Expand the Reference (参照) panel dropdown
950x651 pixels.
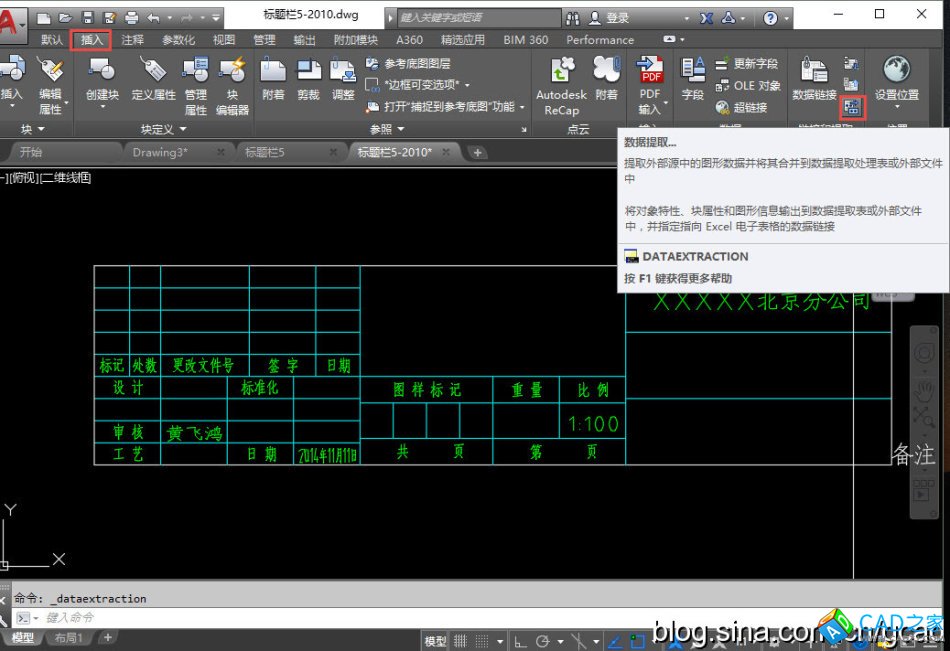pyautogui.click(x=387, y=129)
